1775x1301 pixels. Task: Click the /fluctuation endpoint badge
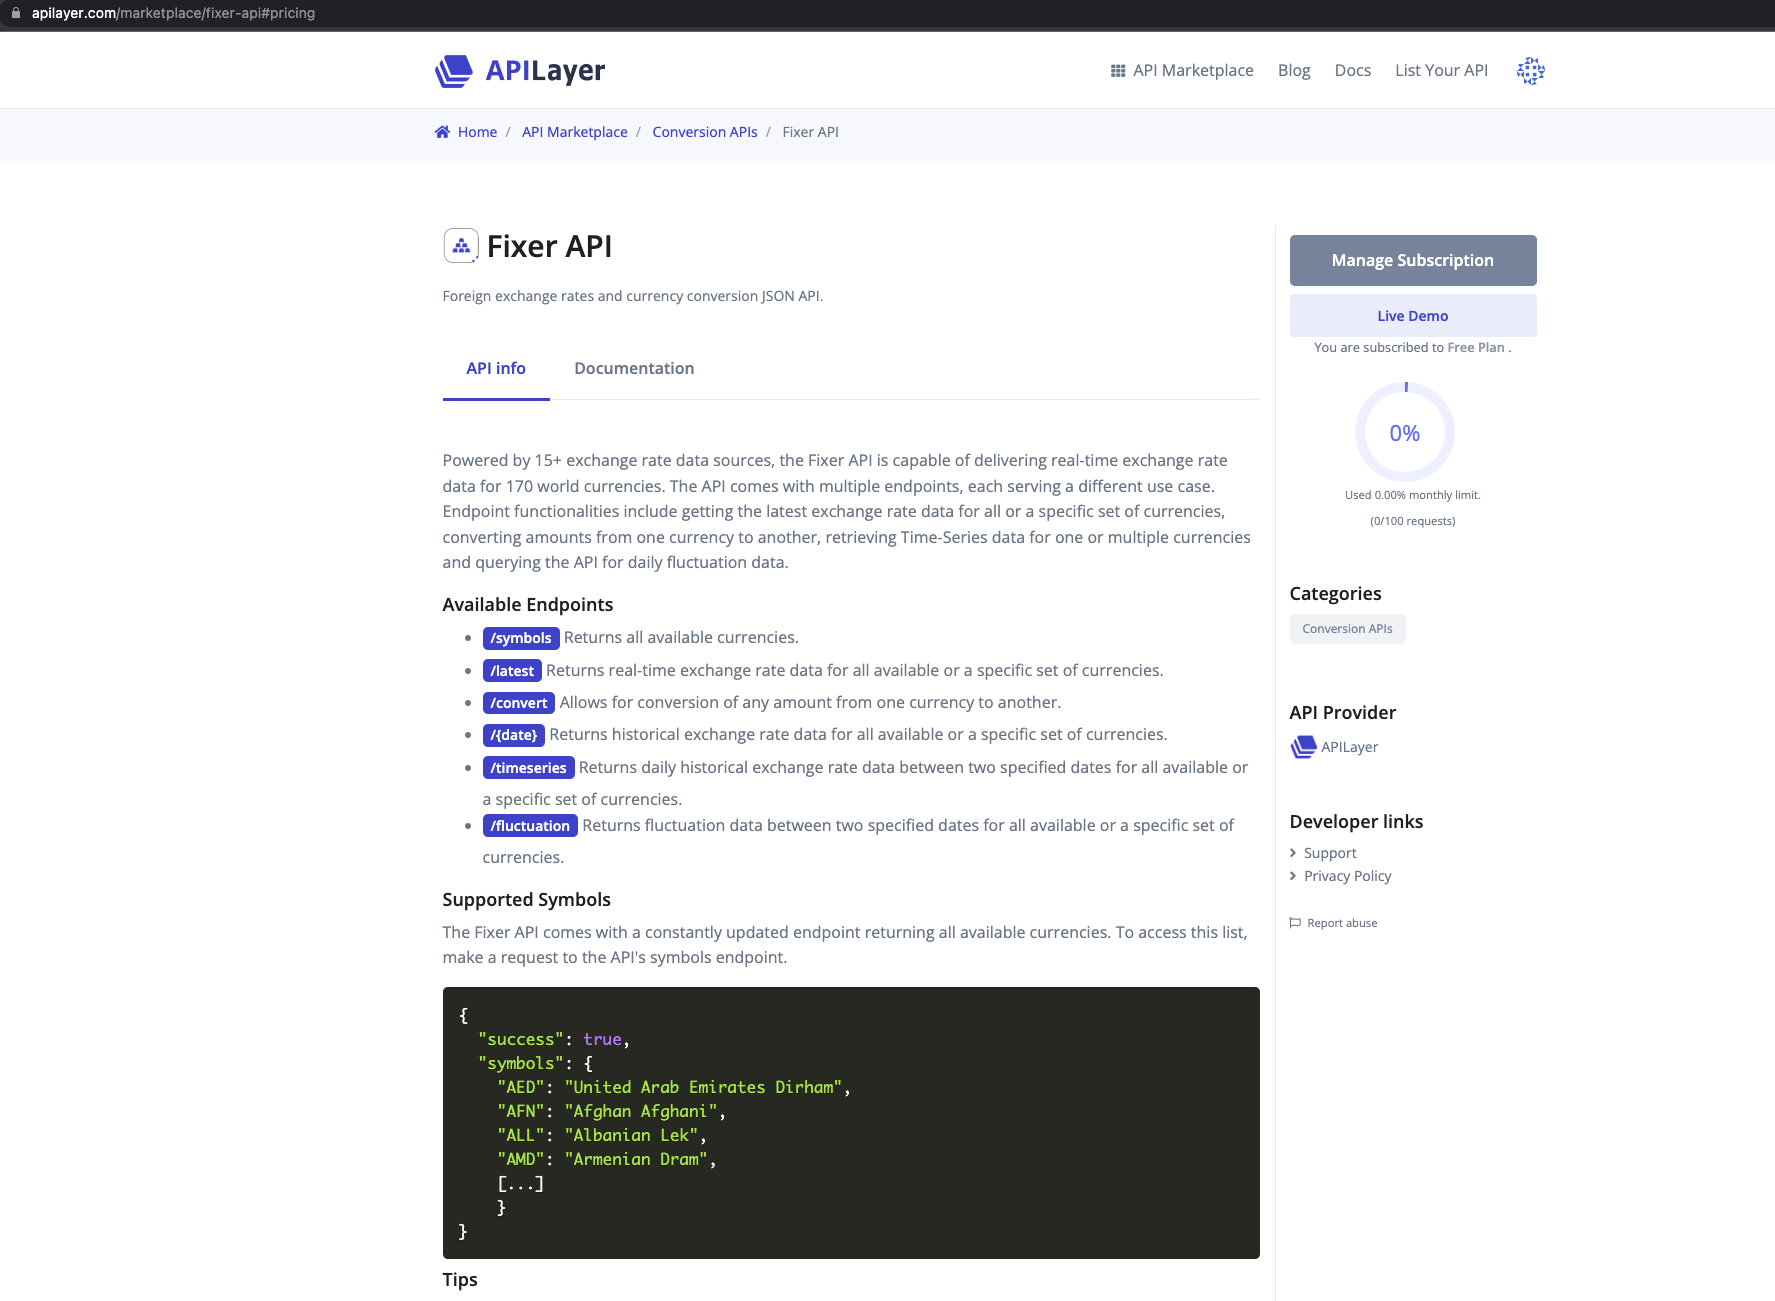click(x=530, y=826)
